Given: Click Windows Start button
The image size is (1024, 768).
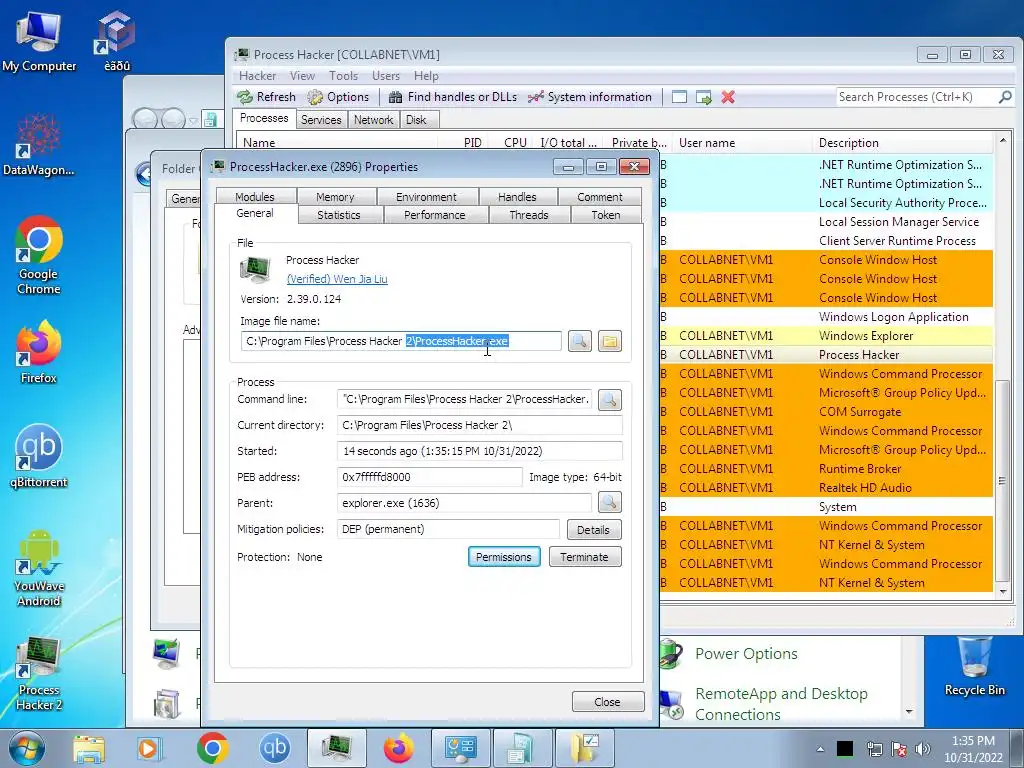Looking at the screenshot, I should point(27,748).
